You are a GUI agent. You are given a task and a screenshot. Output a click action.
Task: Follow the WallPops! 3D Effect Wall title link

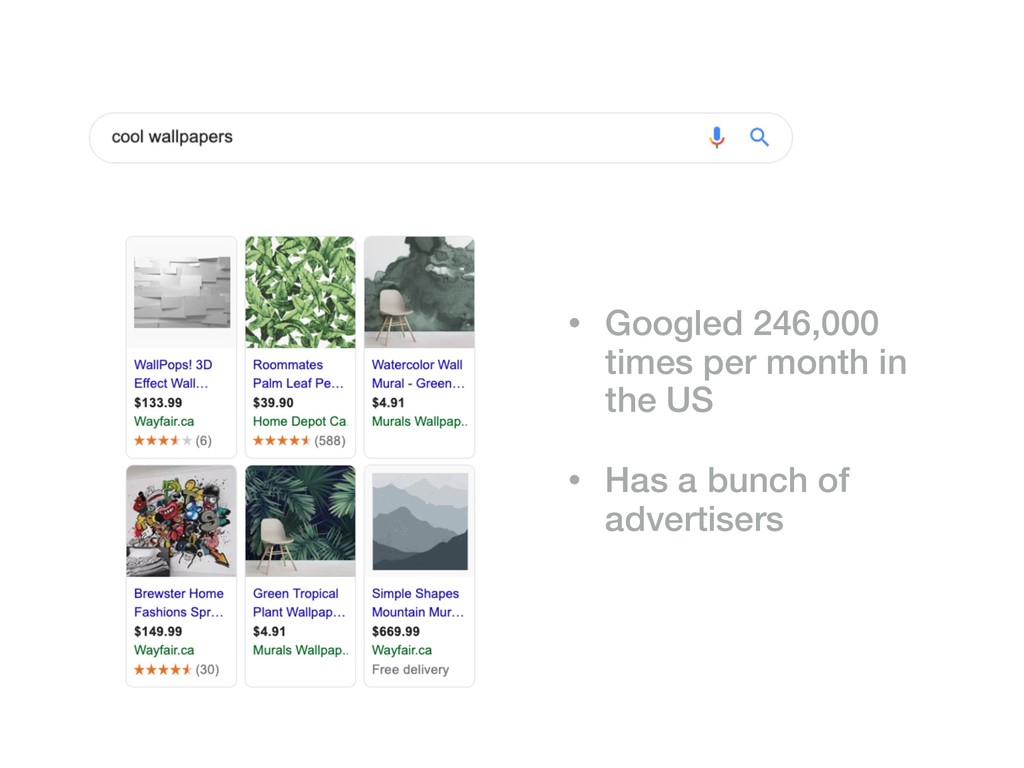pyautogui.click(x=172, y=374)
